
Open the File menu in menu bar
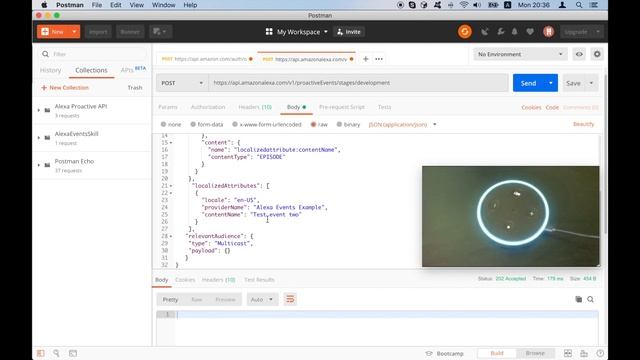(97, 5)
